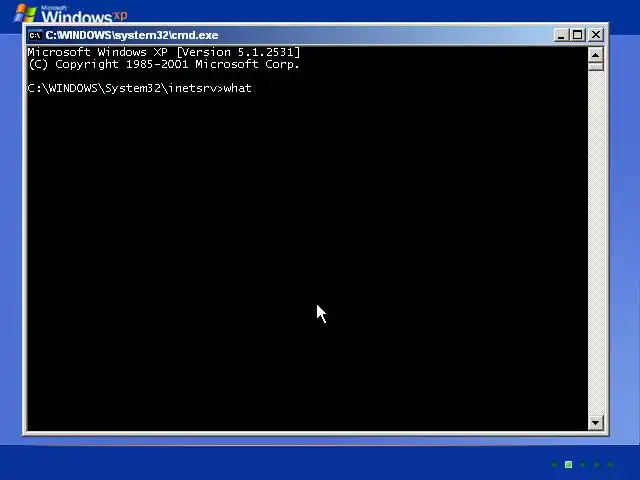640x480 pixels.
Task: Close the cmd.exe window
Action: point(596,35)
